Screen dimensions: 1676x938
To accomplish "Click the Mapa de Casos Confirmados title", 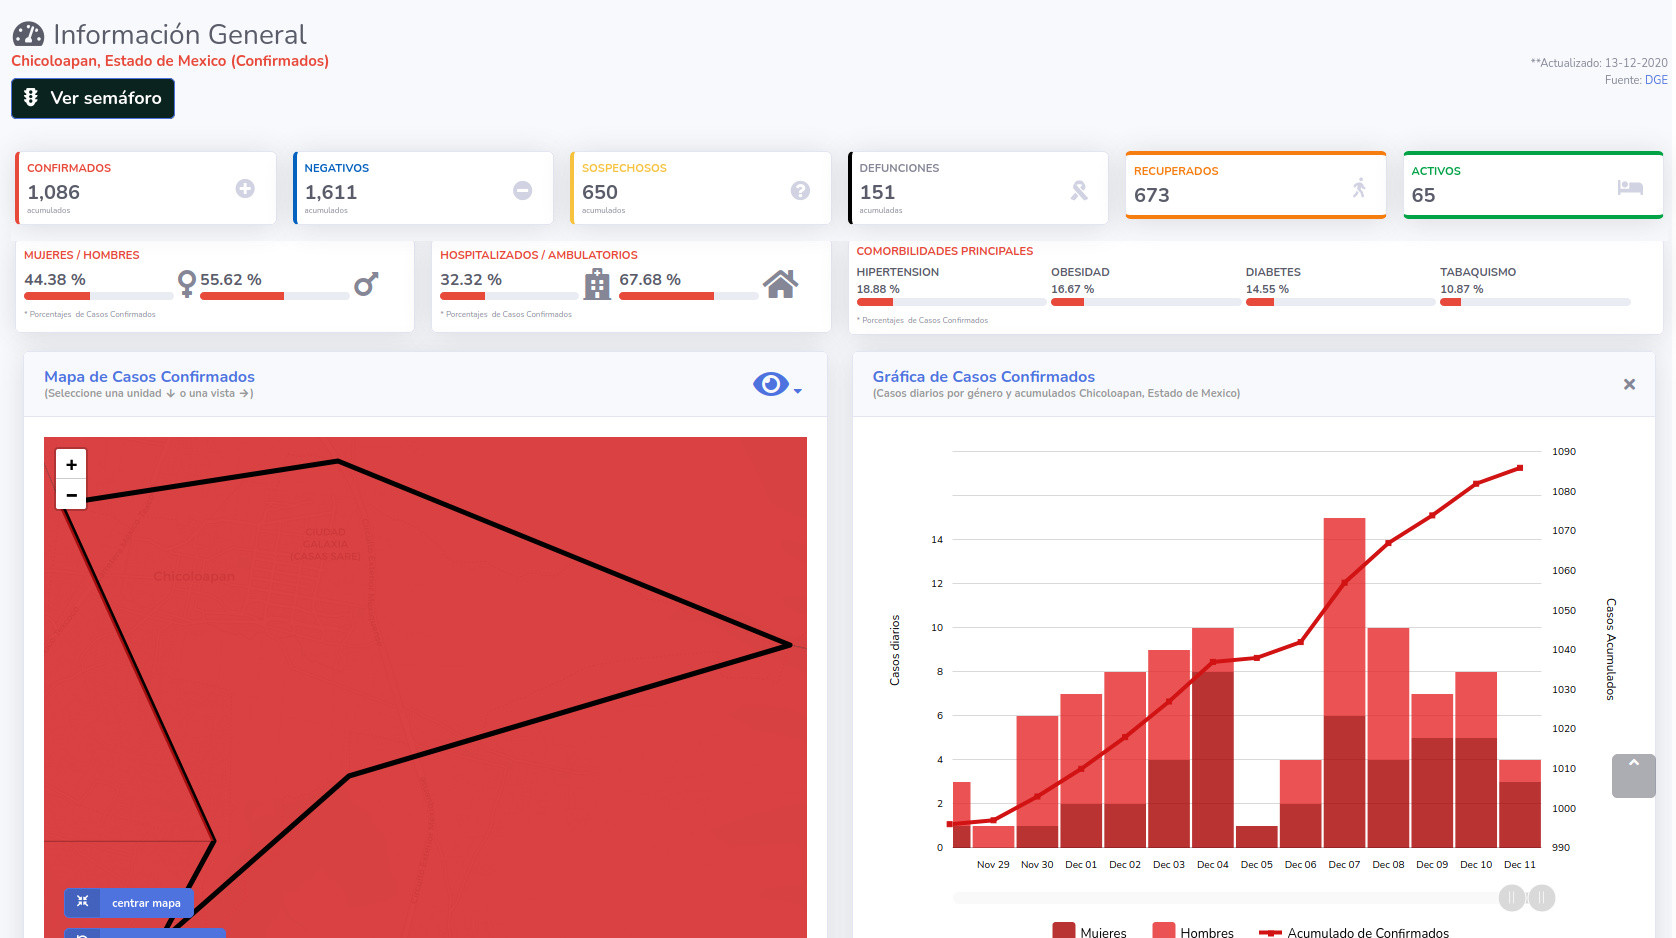I will pos(149,377).
